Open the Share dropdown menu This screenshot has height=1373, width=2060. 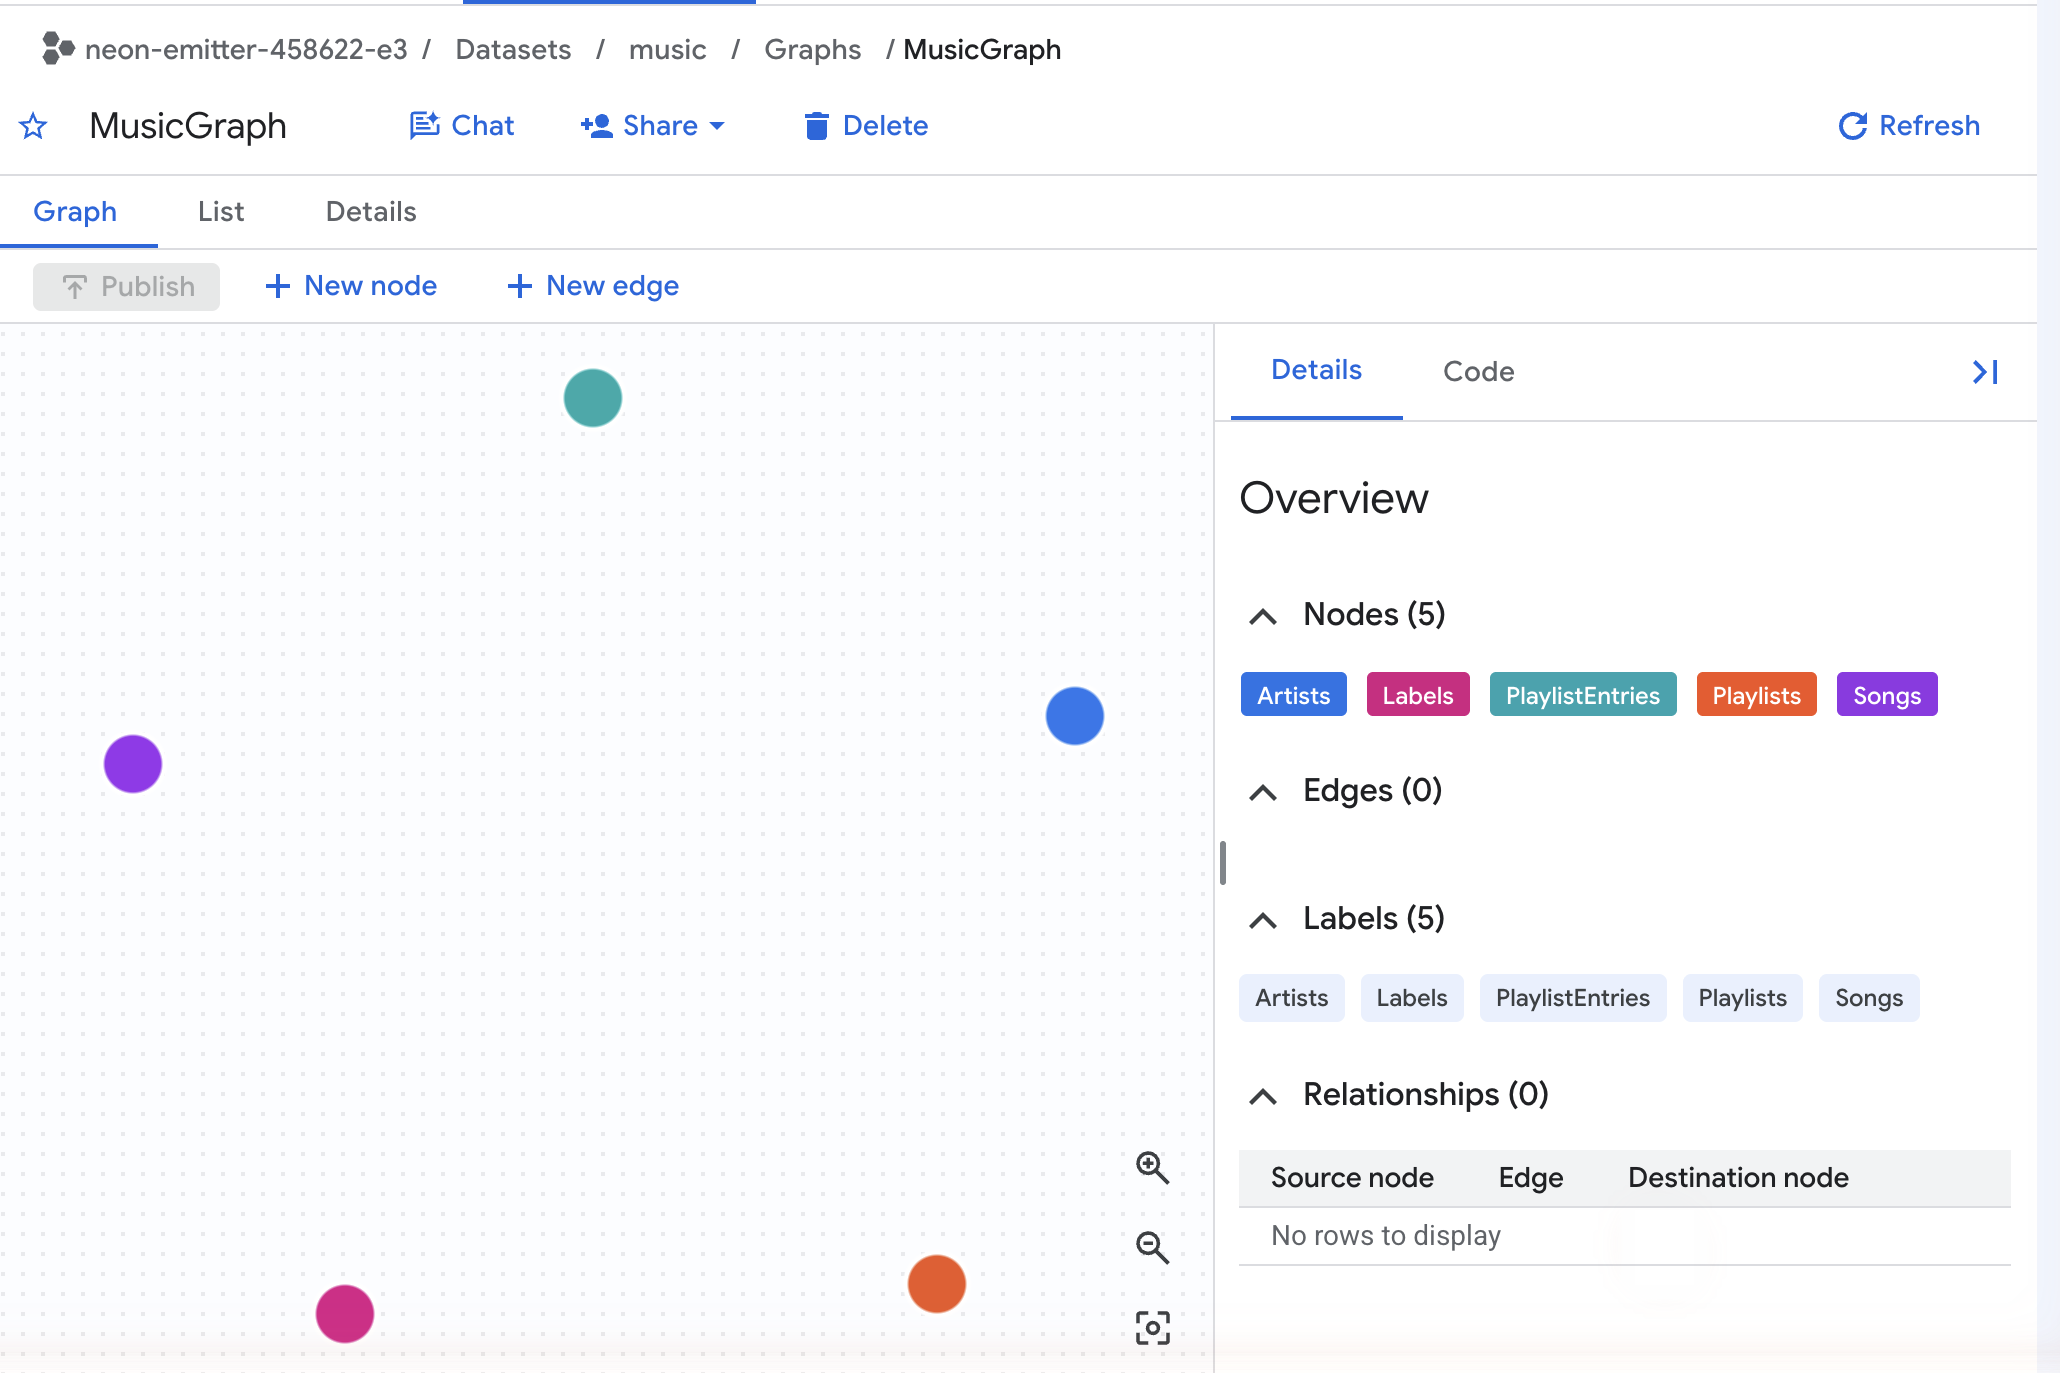pyautogui.click(x=652, y=126)
